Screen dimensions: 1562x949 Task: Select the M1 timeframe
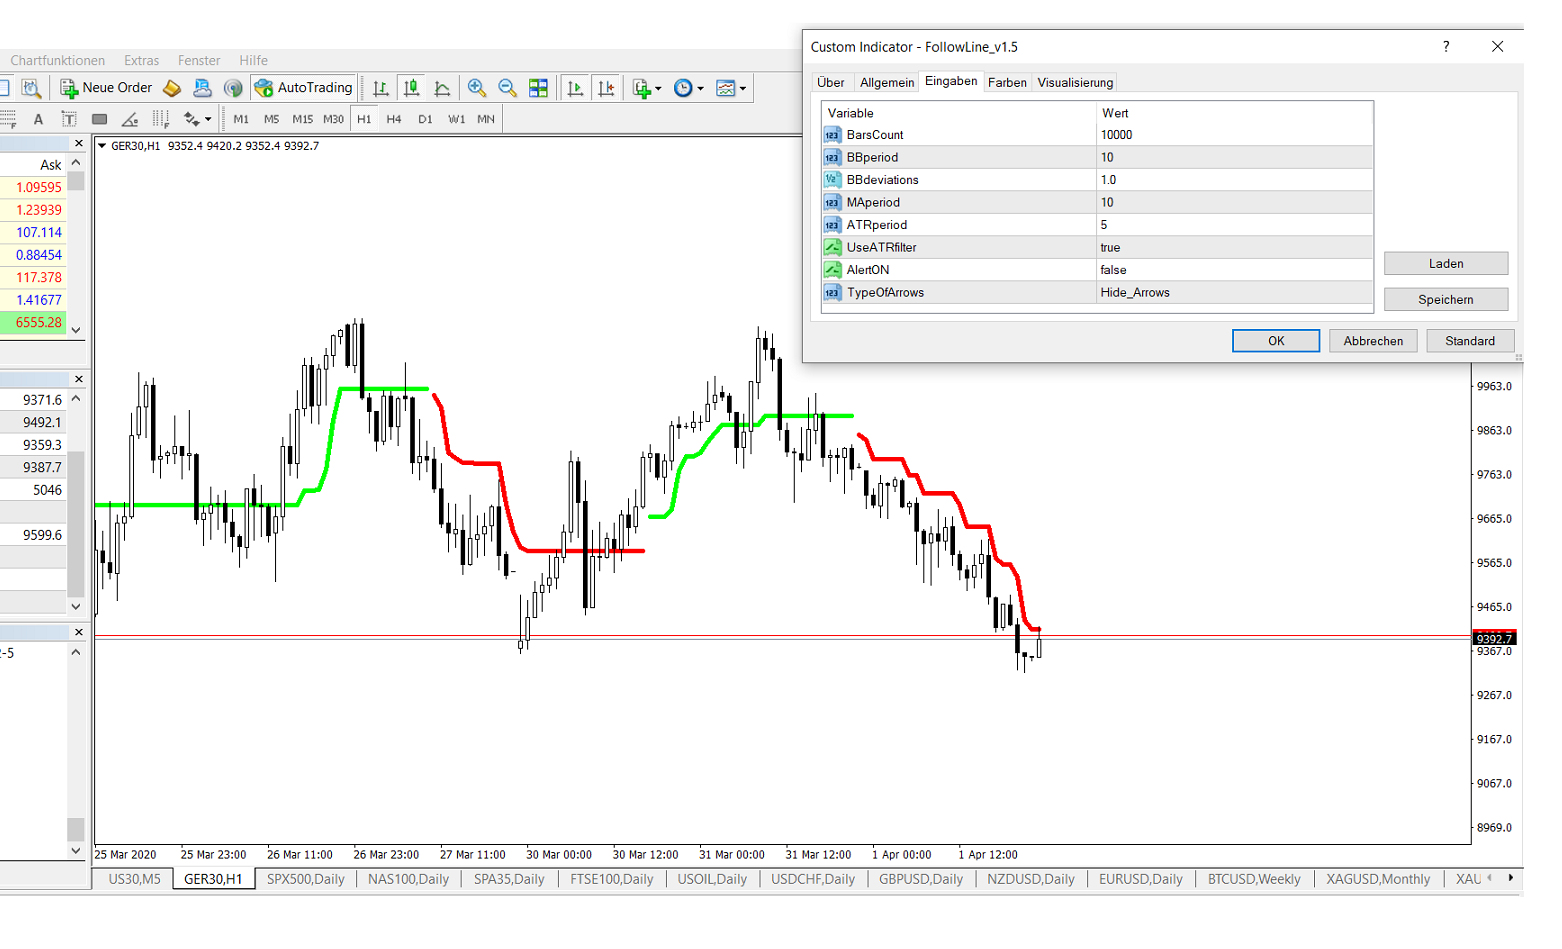pos(241,119)
